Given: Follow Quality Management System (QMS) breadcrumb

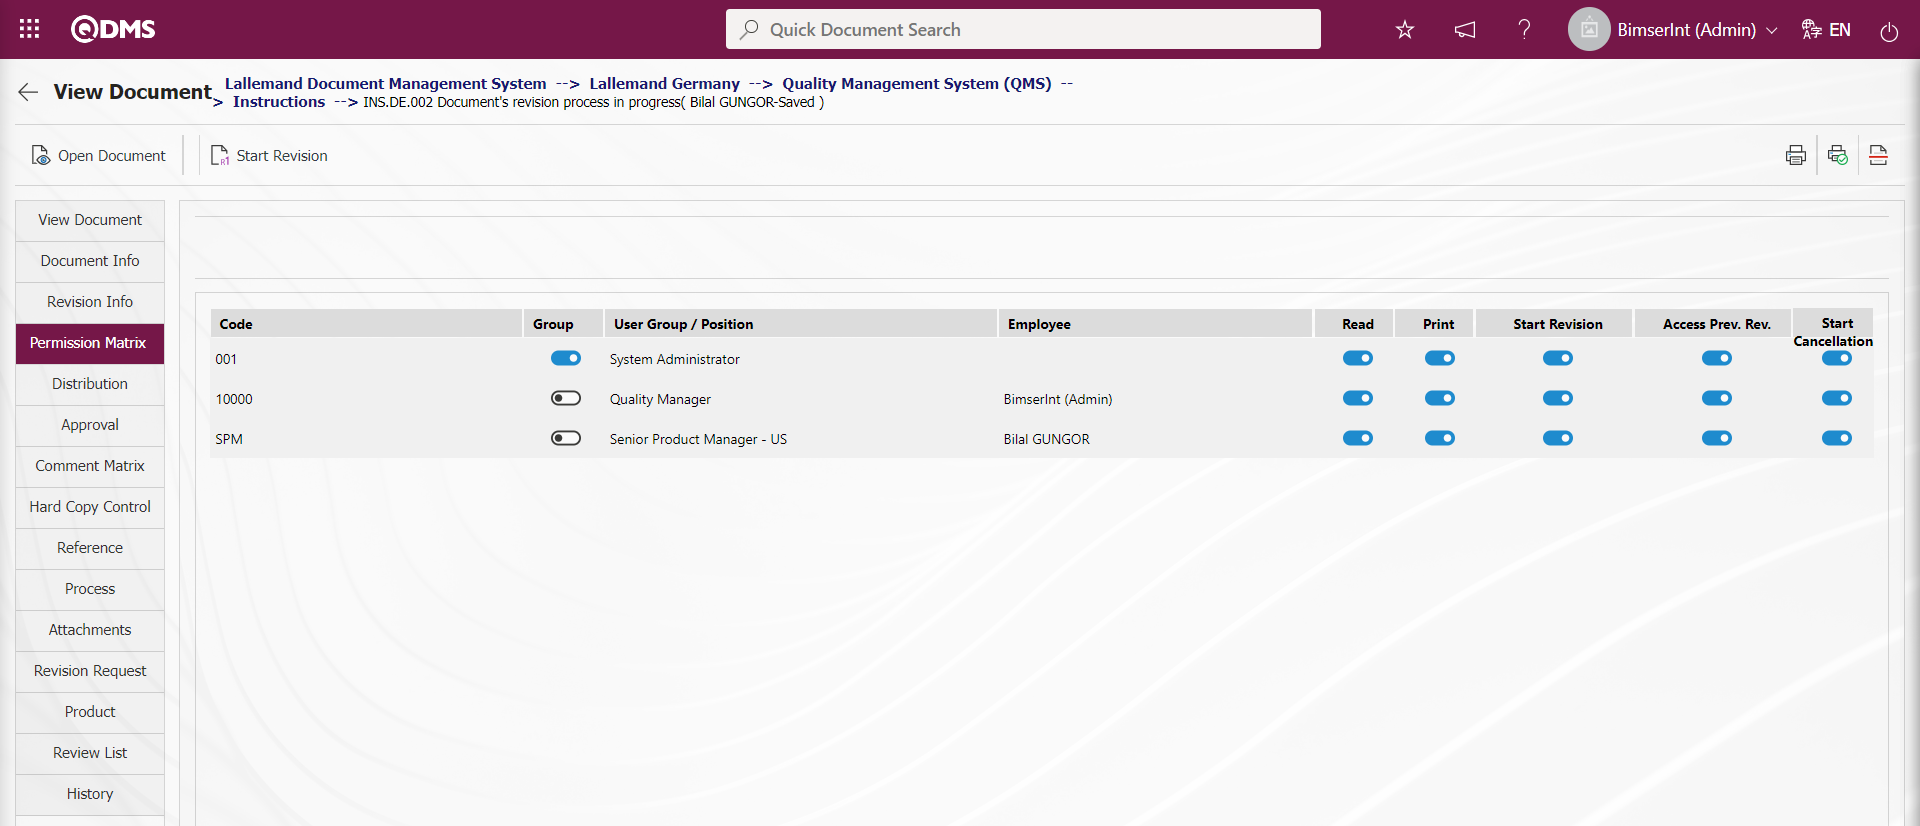Looking at the screenshot, I should [x=917, y=84].
